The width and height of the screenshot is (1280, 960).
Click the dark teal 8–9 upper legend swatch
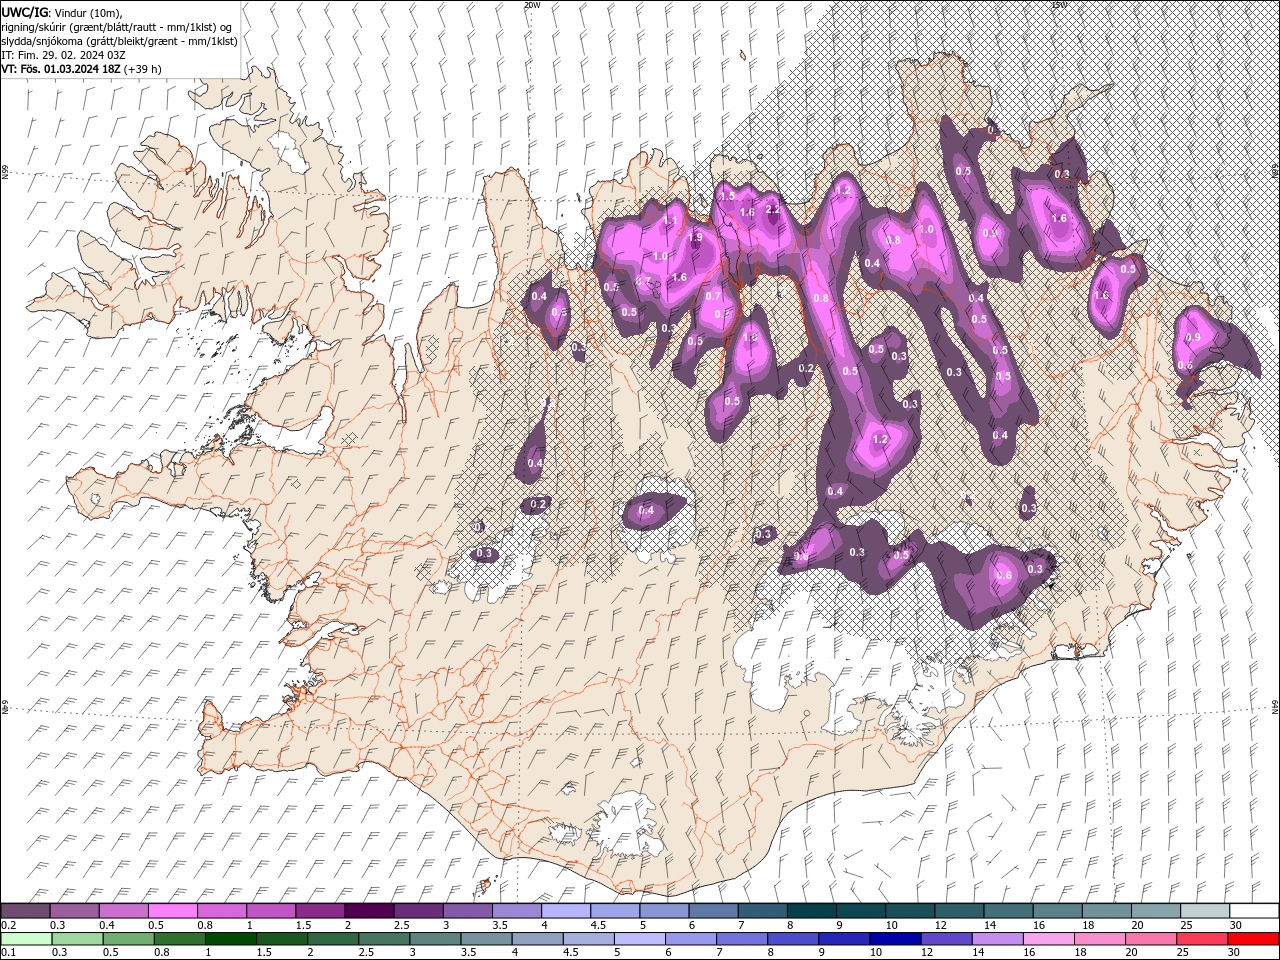pyautogui.click(x=812, y=911)
